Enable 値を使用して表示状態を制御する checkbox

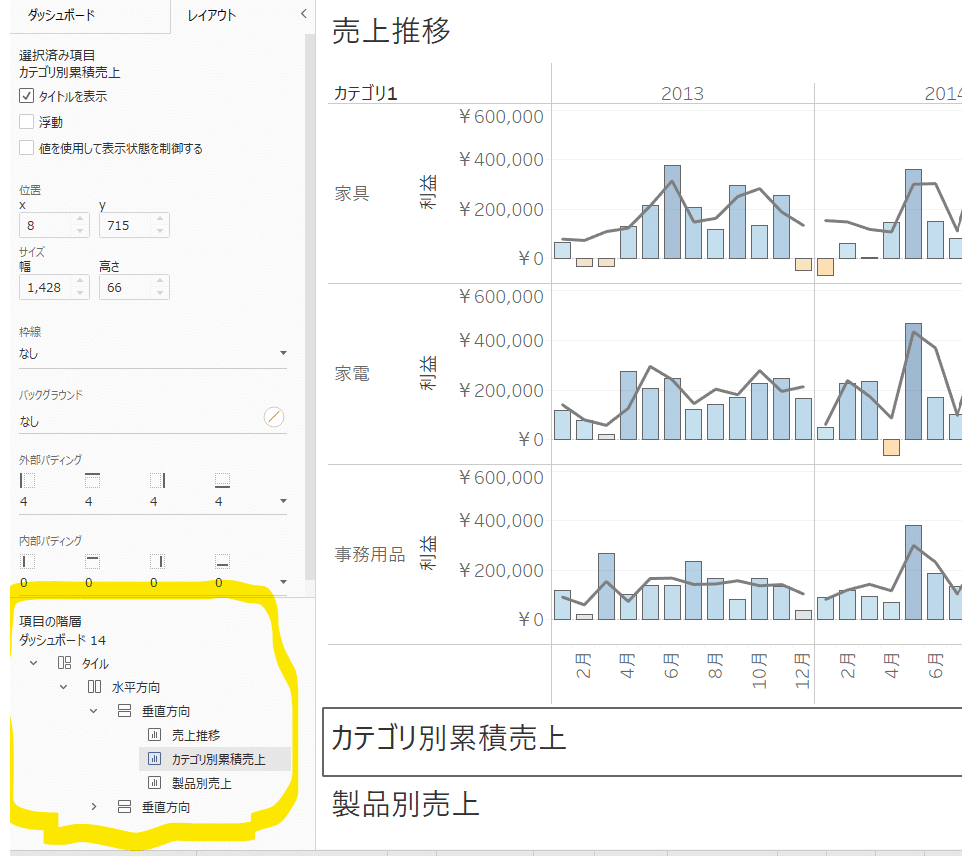coord(26,148)
